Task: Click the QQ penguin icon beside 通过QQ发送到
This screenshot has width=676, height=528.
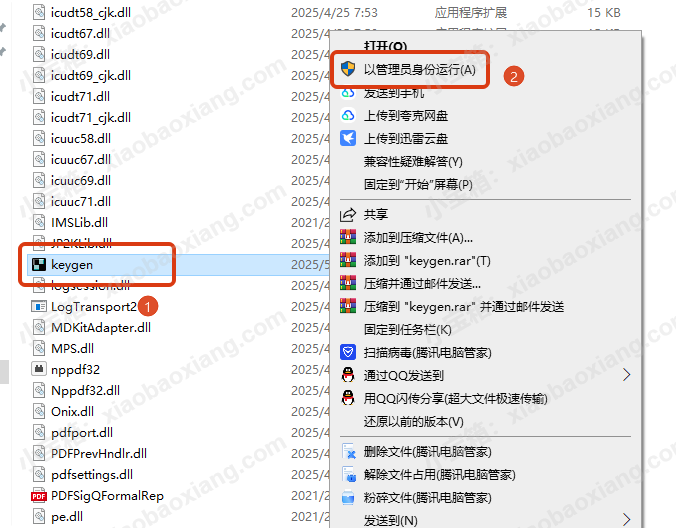Action: [347, 375]
